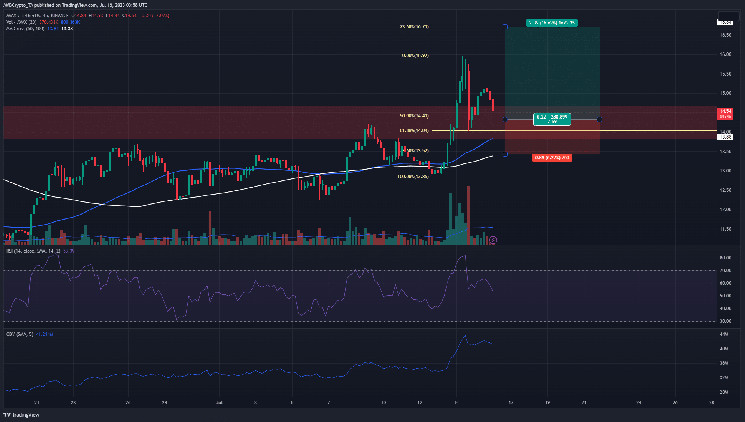Screen dimensions: 745x422
Task: Click the moving average legend under the Vol legend
Action: point(39,29)
